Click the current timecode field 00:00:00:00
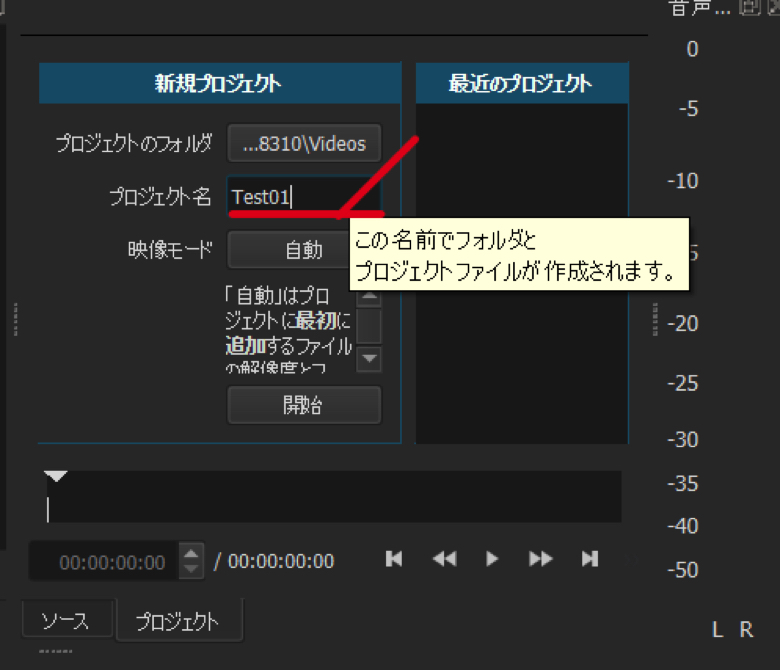Screen dimensions: 780x670 tap(104, 562)
